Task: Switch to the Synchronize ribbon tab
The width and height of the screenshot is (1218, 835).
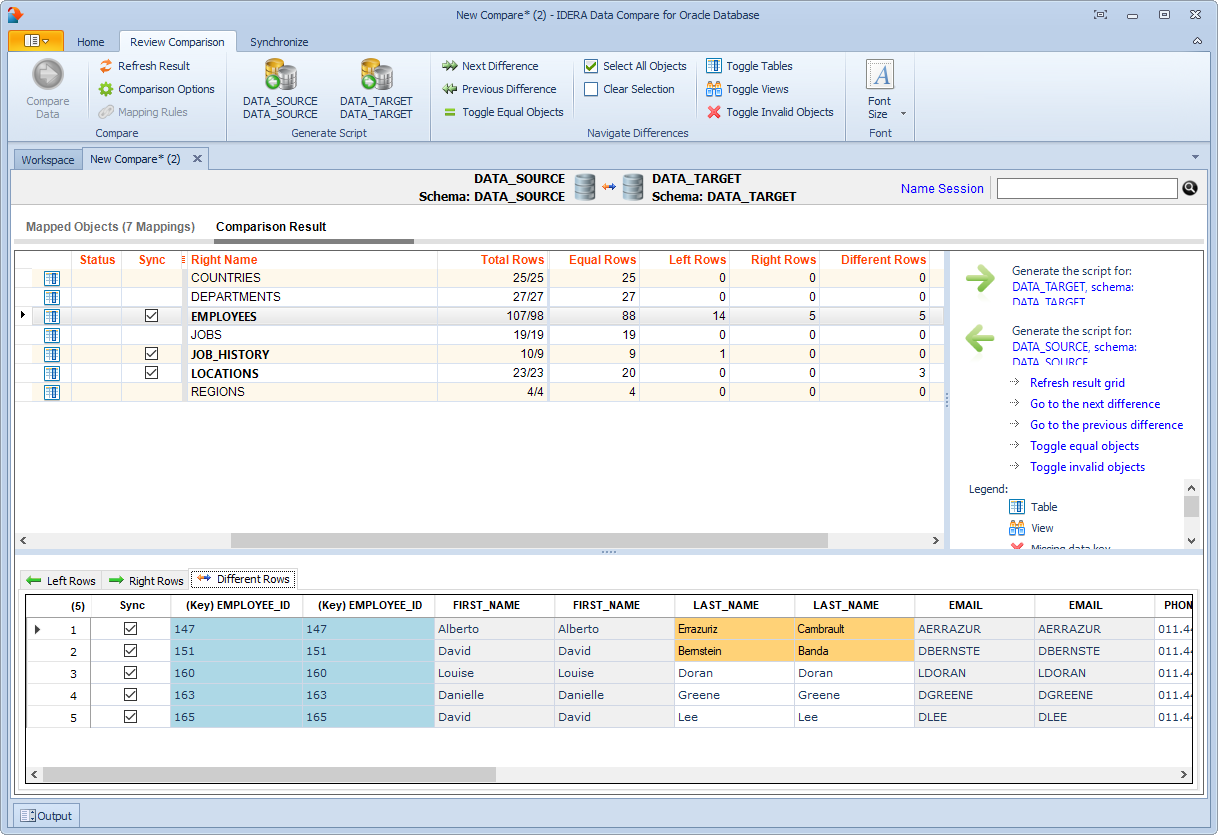Action: point(279,42)
